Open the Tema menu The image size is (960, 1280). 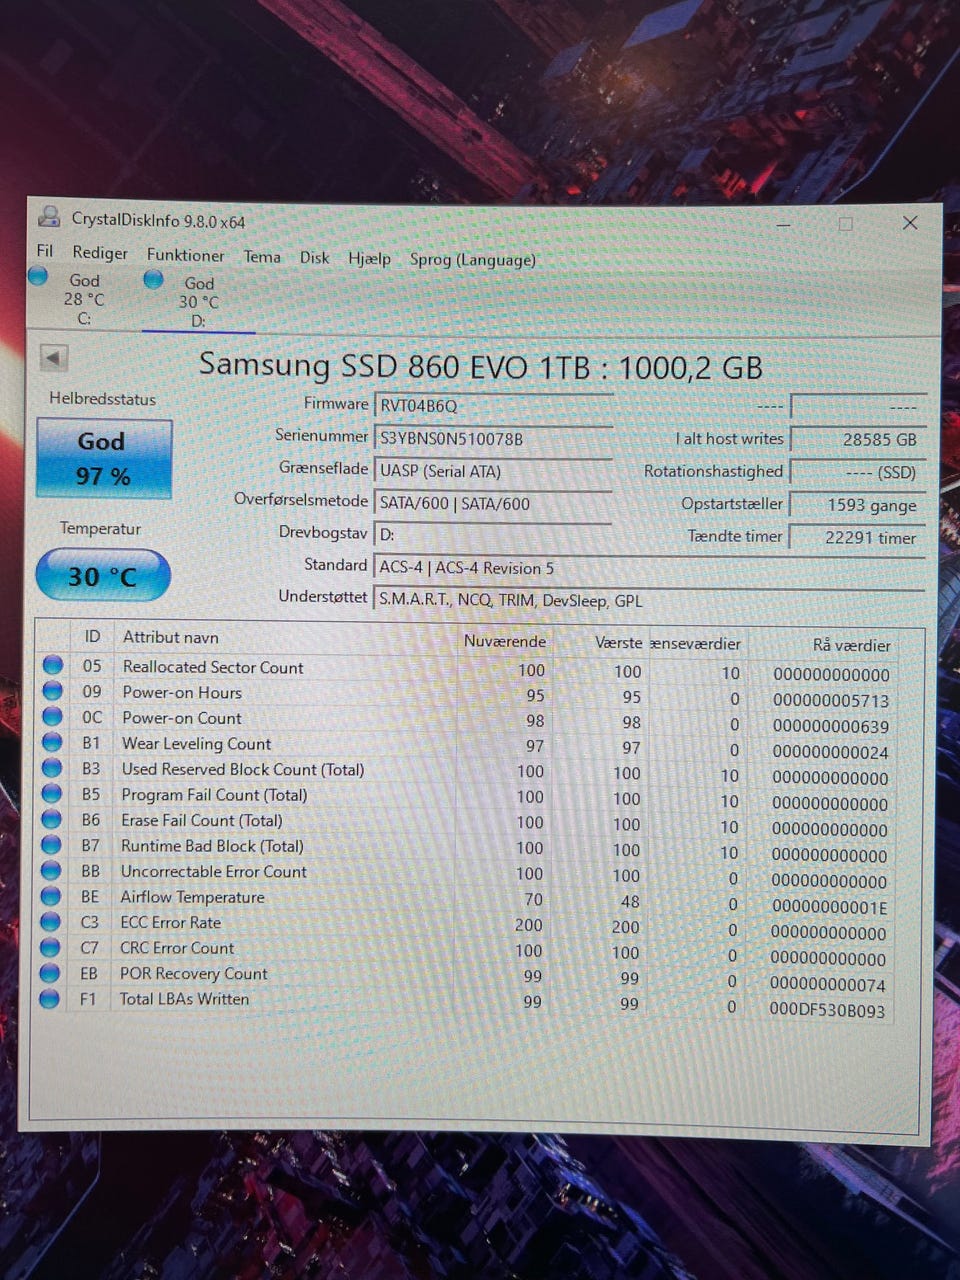pyautogui.click(x=262, y=257)
